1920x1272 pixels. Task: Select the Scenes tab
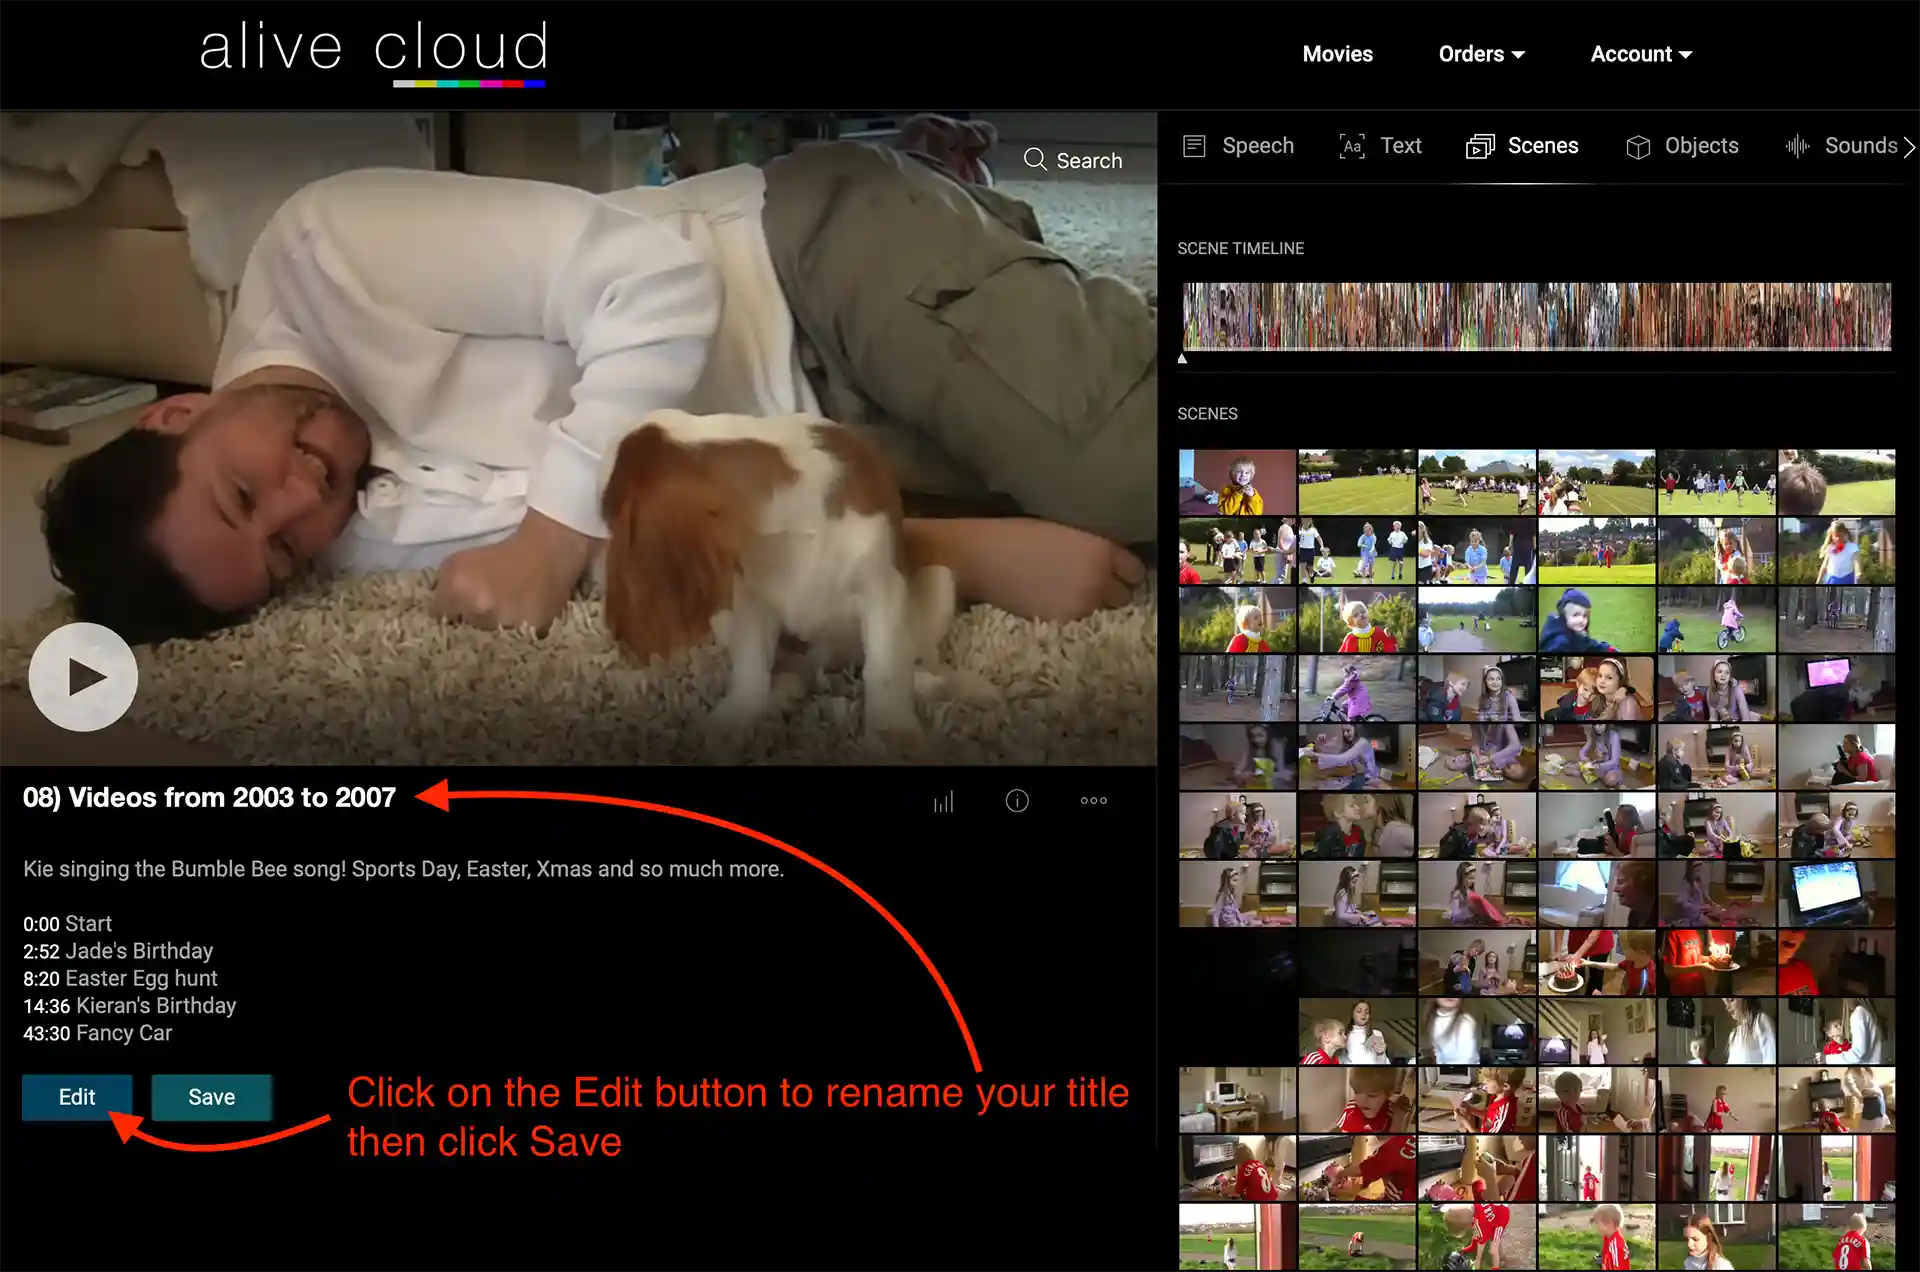tap(1522, 146)
